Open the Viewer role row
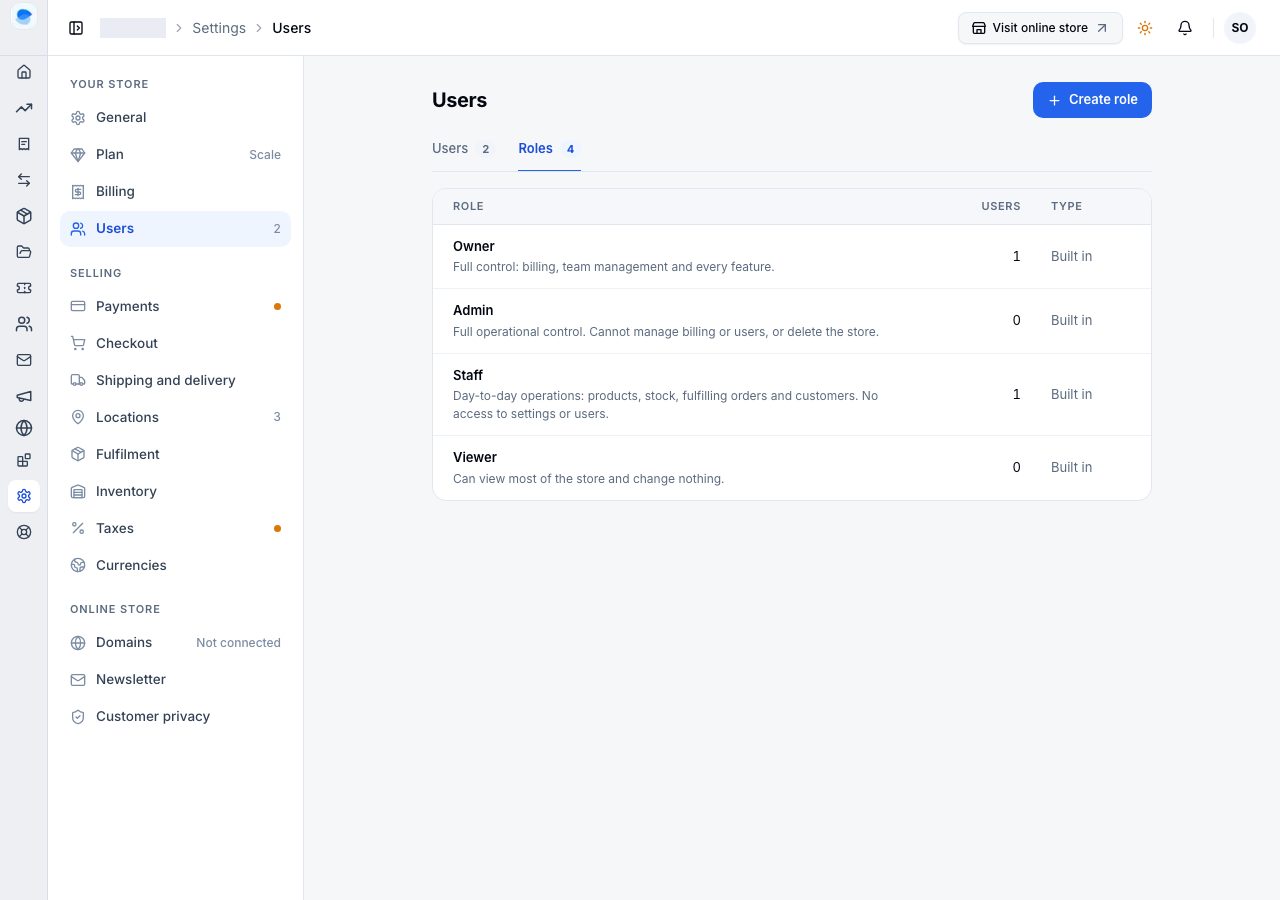This screenshot has width=1280, height=900. click(x=792, y=468)
